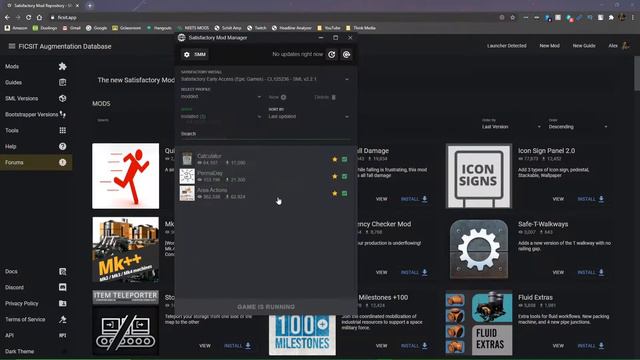This screenshot has height=360, width=640.
Task: Toggle favorite star for Area Actions mod
Action: 335,193
